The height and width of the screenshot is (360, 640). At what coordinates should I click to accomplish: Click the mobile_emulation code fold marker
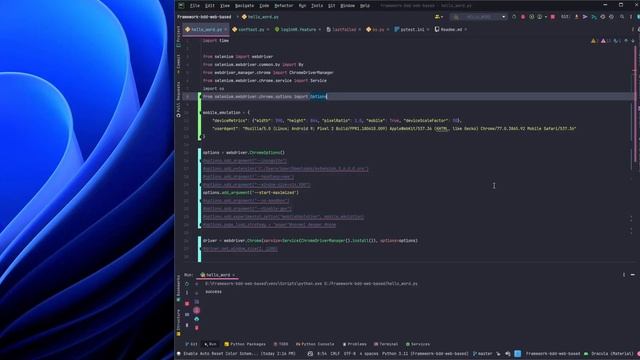200,113
